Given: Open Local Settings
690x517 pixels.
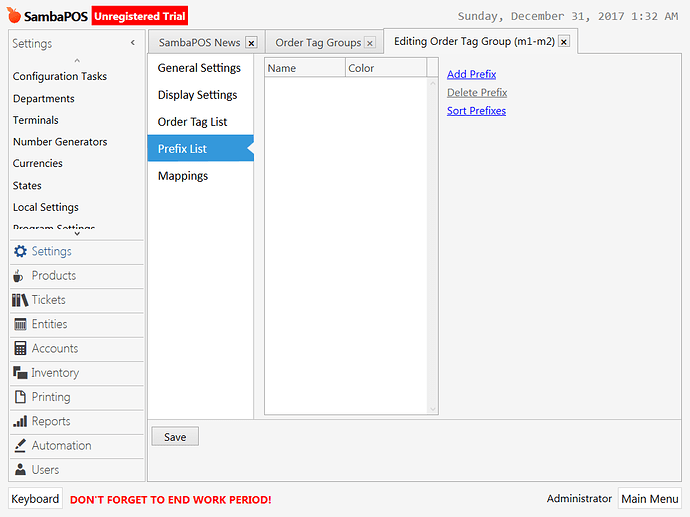Looking at the screenshot, I should tap(46, 207).
